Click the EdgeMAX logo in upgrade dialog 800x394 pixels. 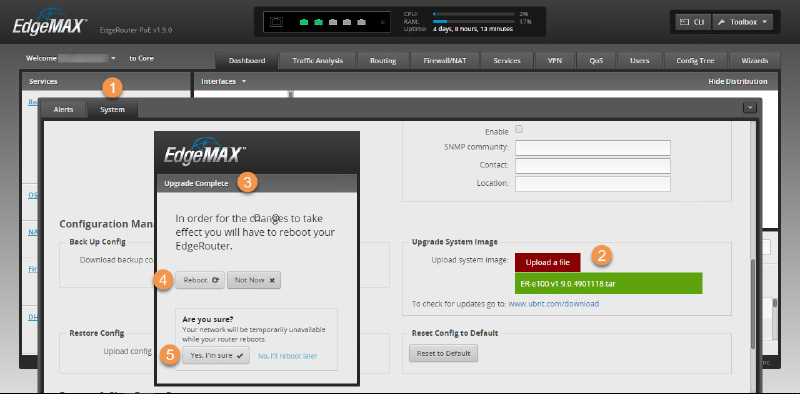coord(205,151)
